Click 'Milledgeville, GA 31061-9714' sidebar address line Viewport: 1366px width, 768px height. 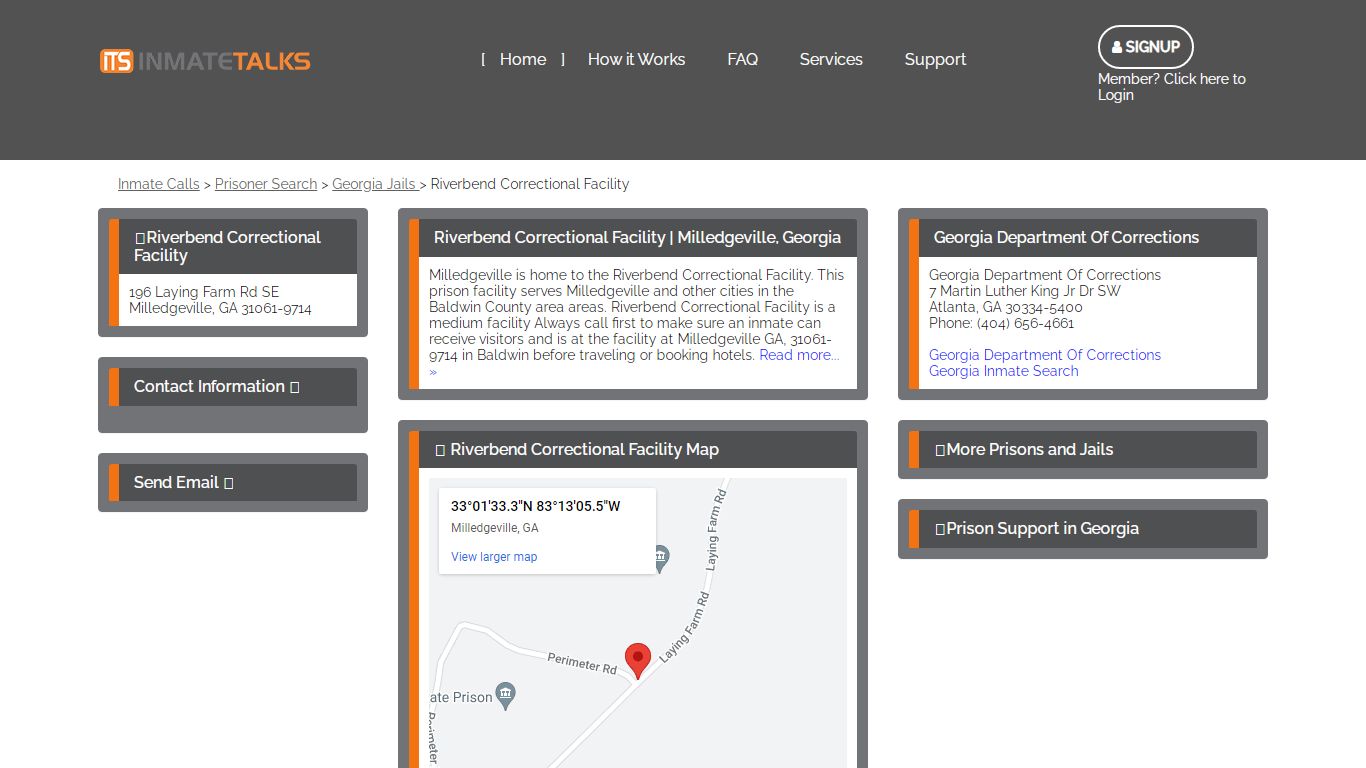(220, 308)
